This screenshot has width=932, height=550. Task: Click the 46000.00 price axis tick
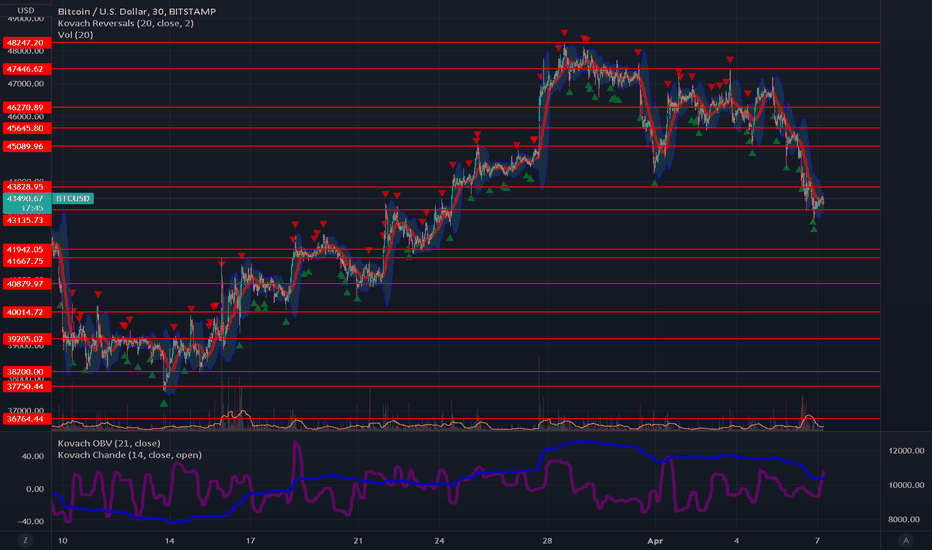(26, 117)
